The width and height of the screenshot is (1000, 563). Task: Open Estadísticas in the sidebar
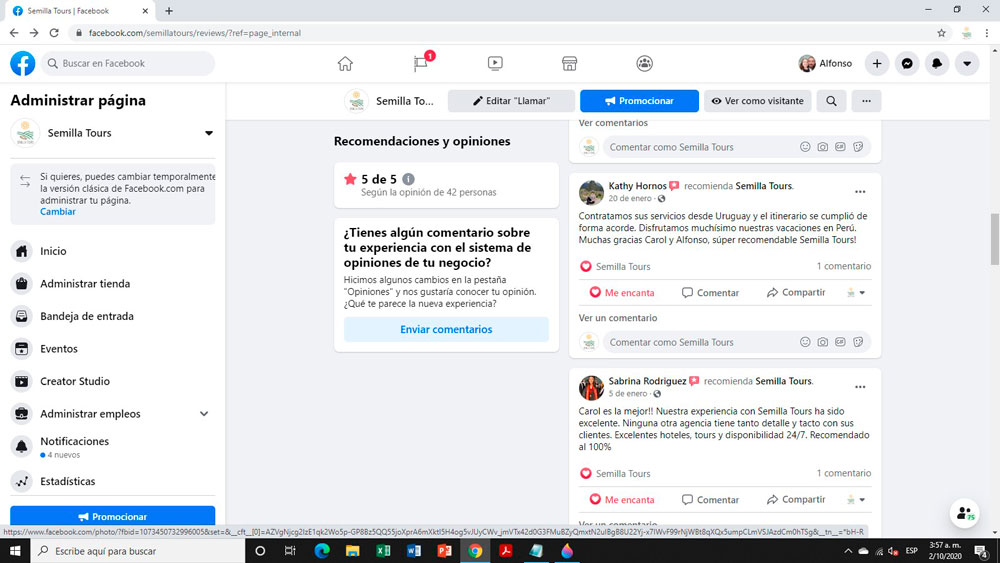[112, 481]
